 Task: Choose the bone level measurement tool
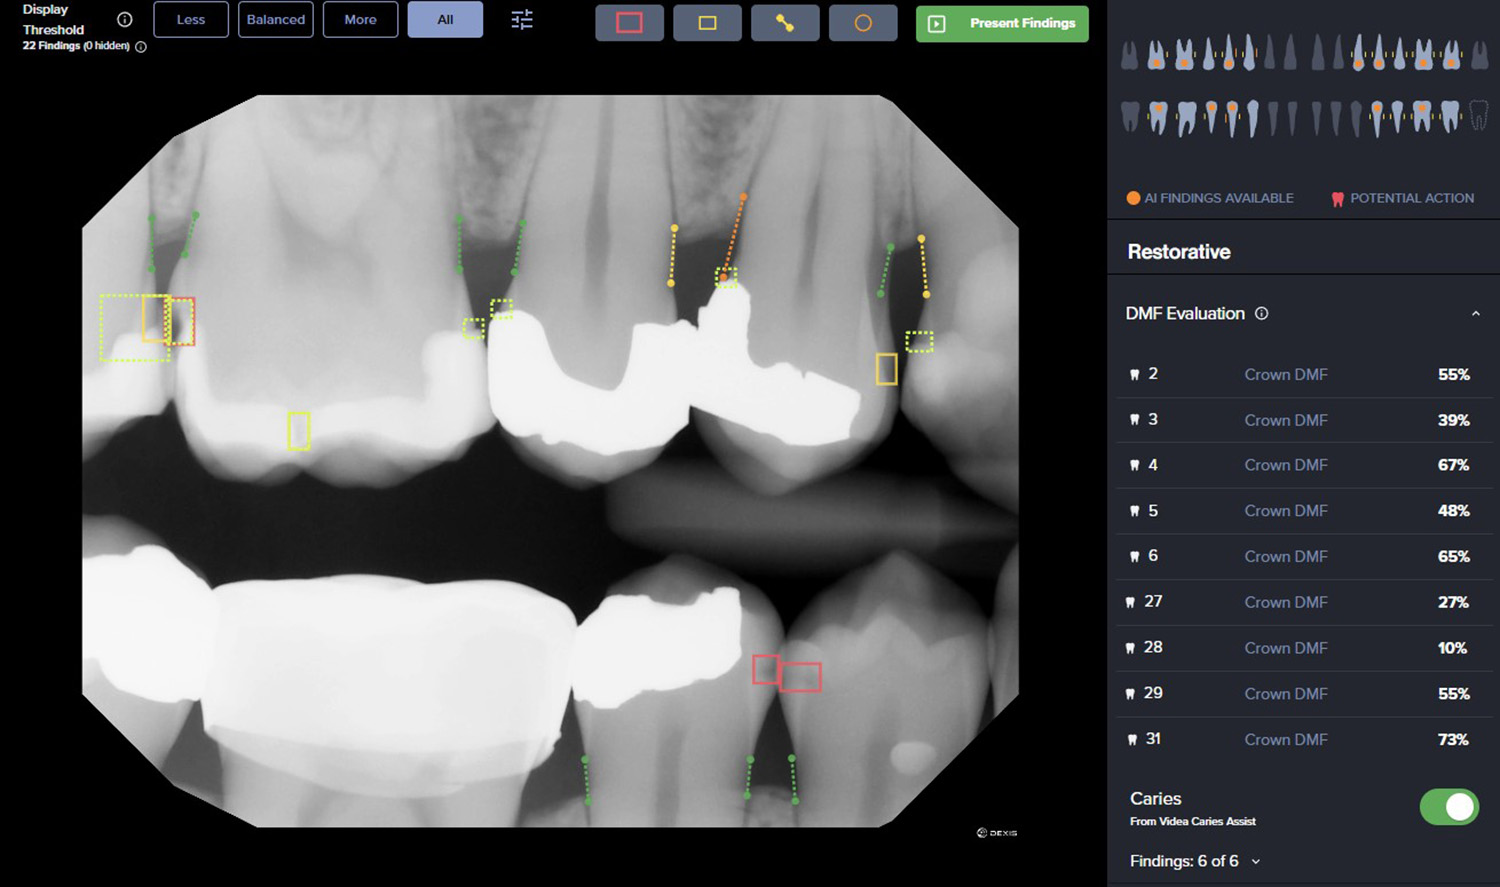click(x=785, y=23)
